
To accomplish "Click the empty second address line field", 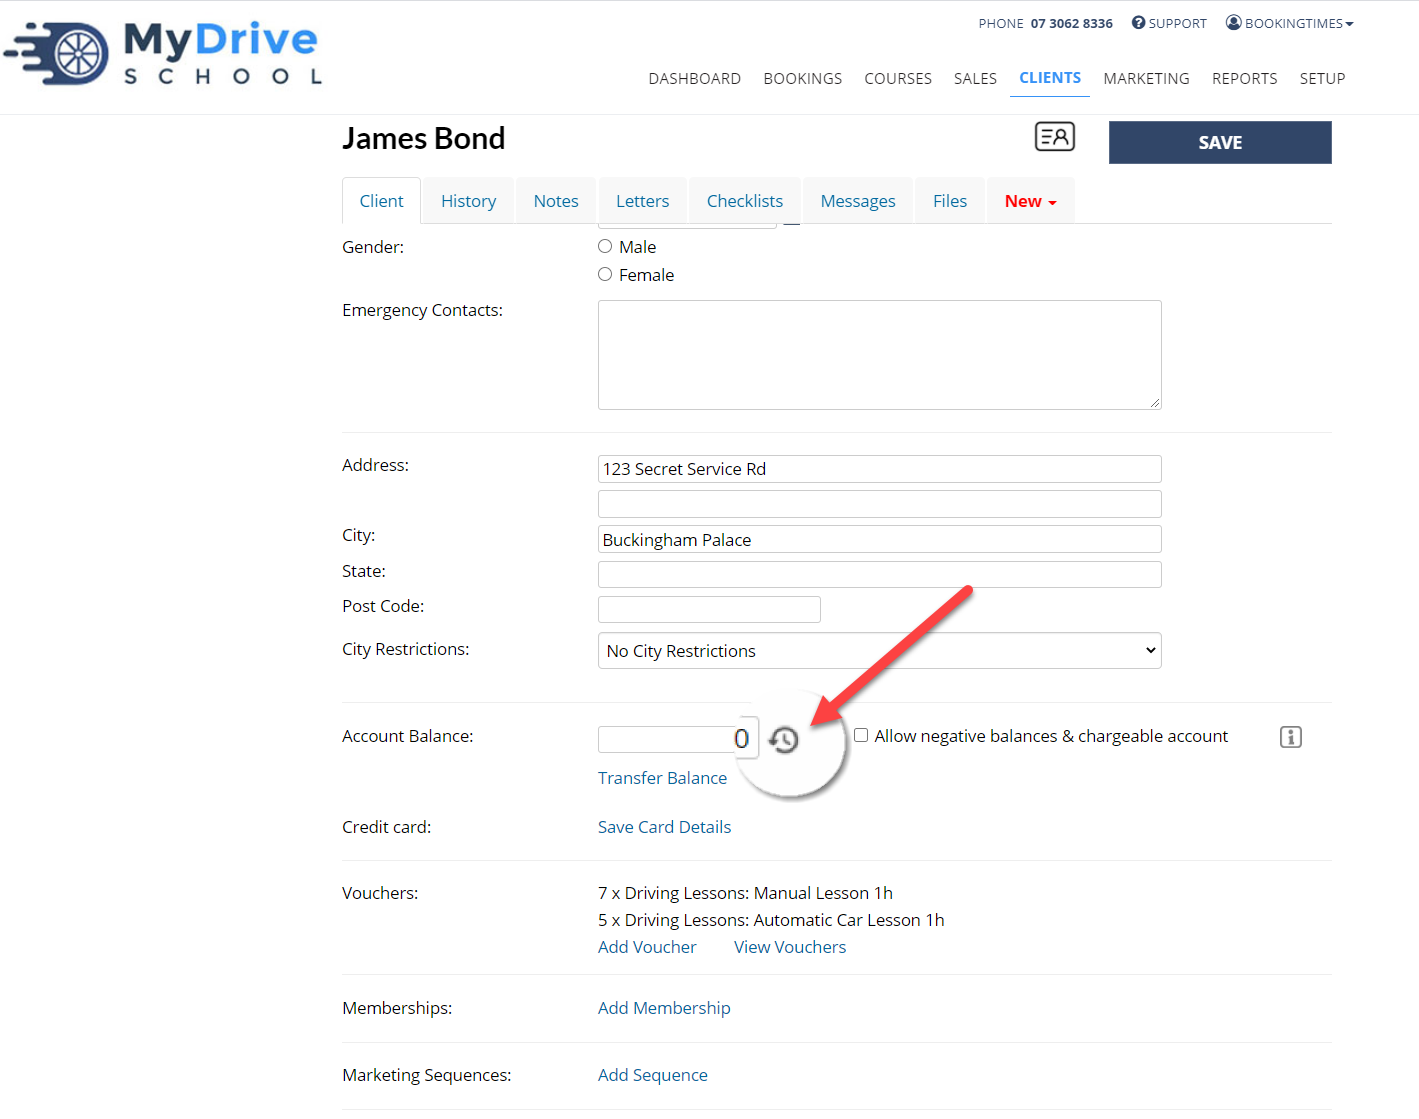I will pyautogui.click(x=879, y=504).
